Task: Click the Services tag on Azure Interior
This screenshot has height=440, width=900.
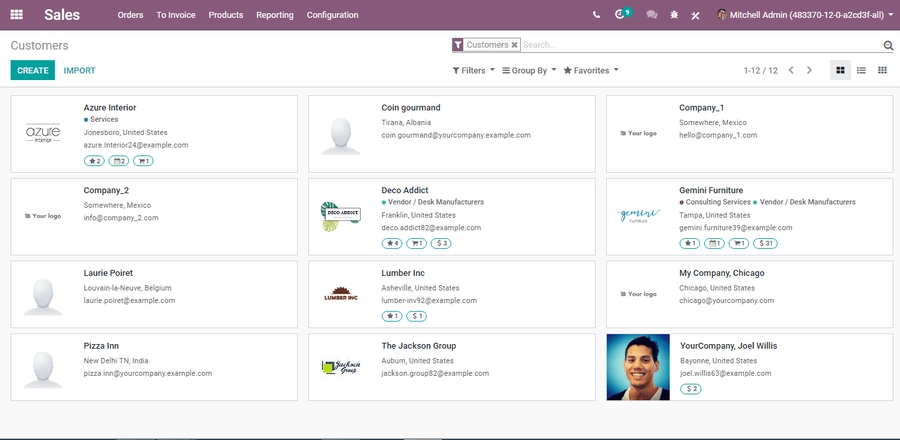Action: 101,119
